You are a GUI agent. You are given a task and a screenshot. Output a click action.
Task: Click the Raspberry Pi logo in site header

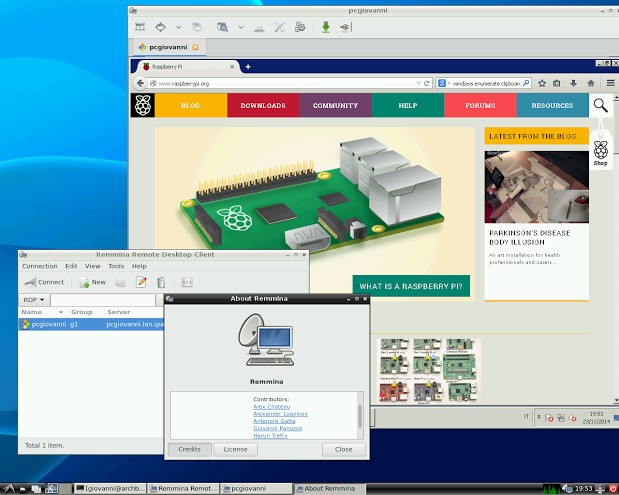143,105
